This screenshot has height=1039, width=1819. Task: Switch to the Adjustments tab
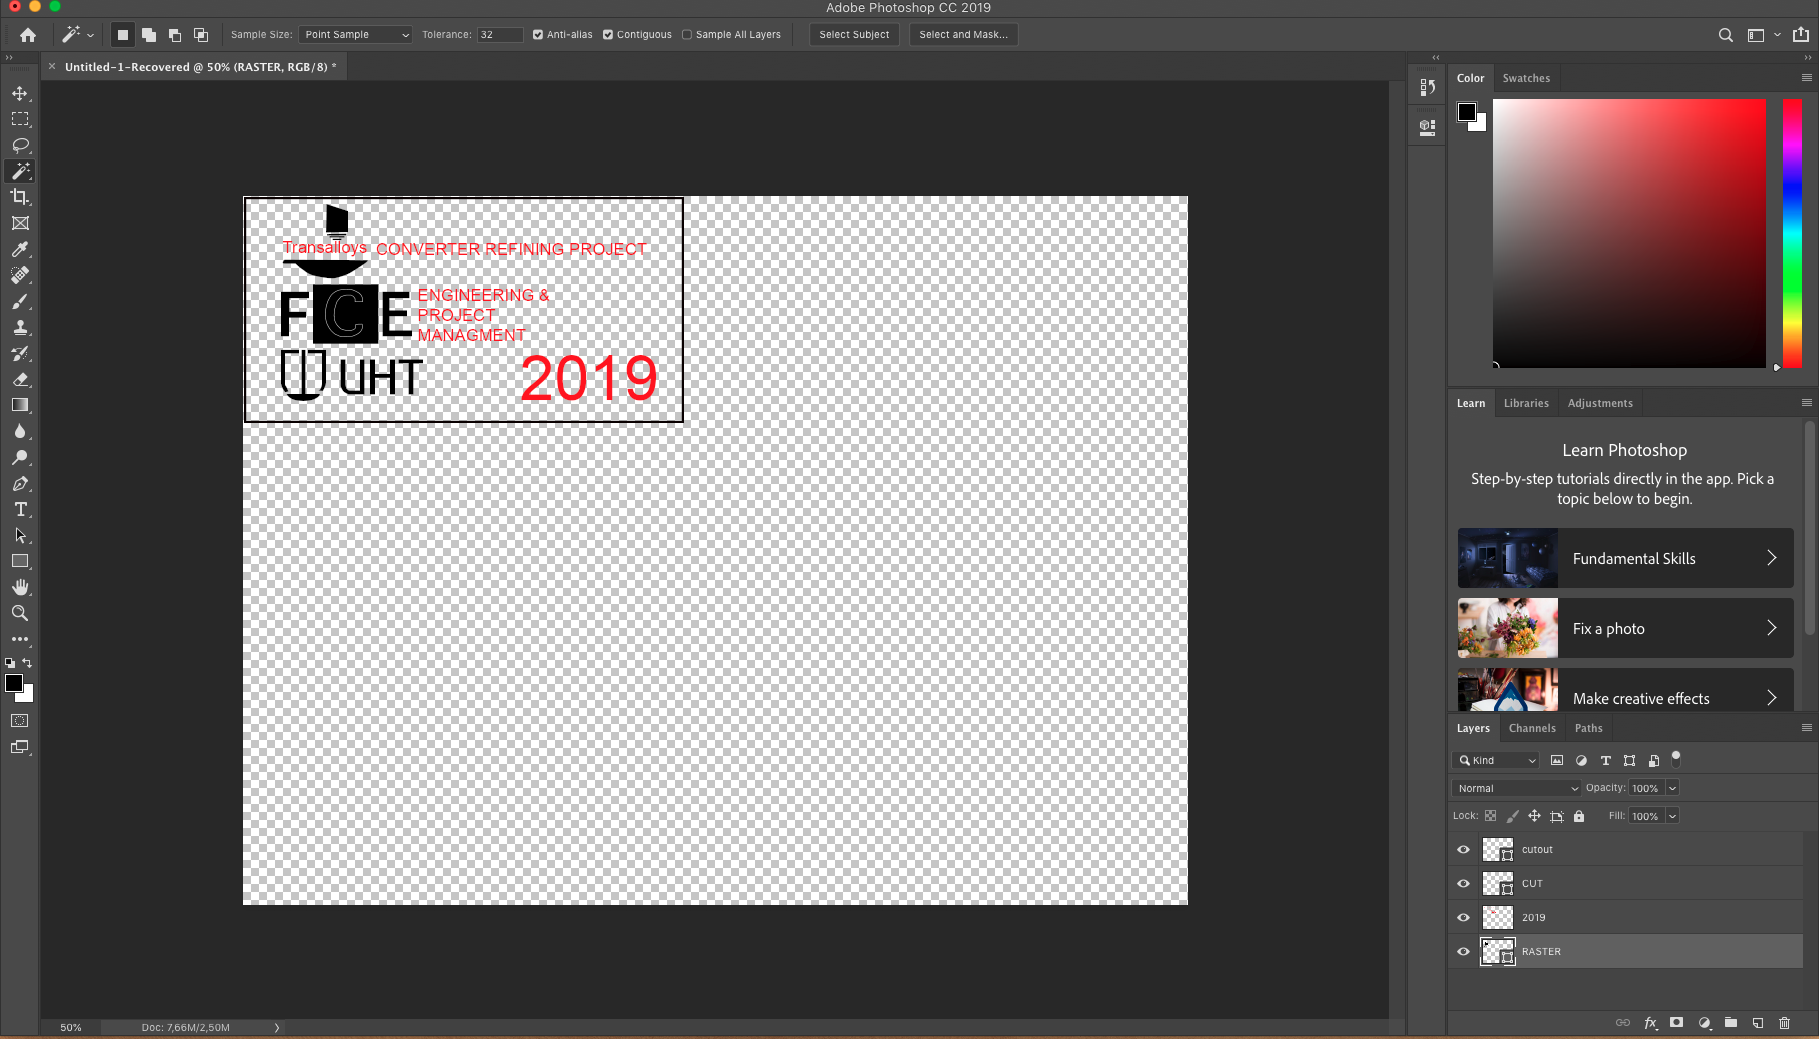tap(1600, 403)
